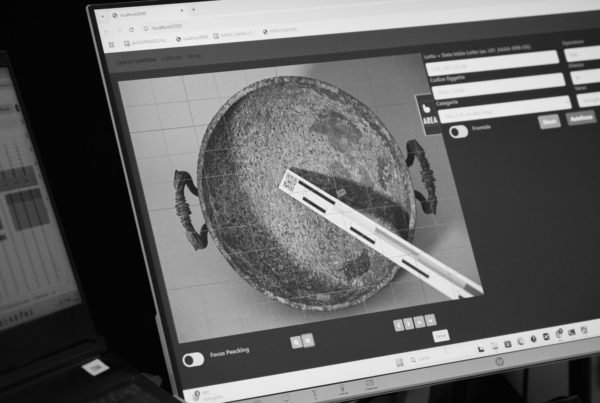Click the Lotto and Data inizio Lotto field
600x403 pixels.
pyautogui.click(x=492, y=63)
